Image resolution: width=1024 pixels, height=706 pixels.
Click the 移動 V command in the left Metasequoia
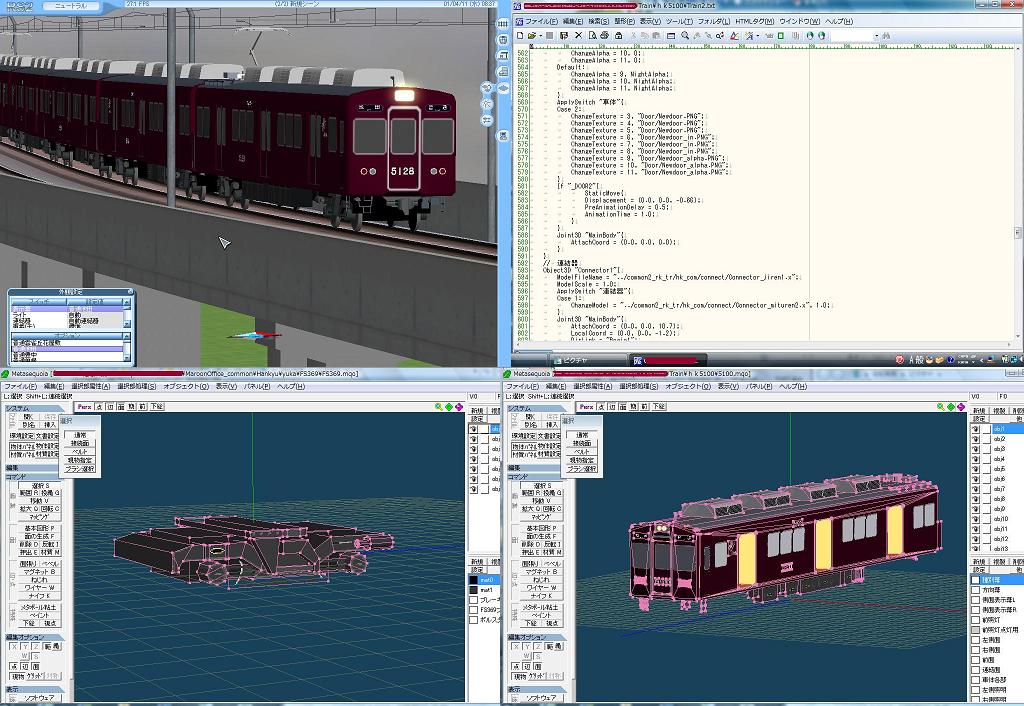coord(39,501)
